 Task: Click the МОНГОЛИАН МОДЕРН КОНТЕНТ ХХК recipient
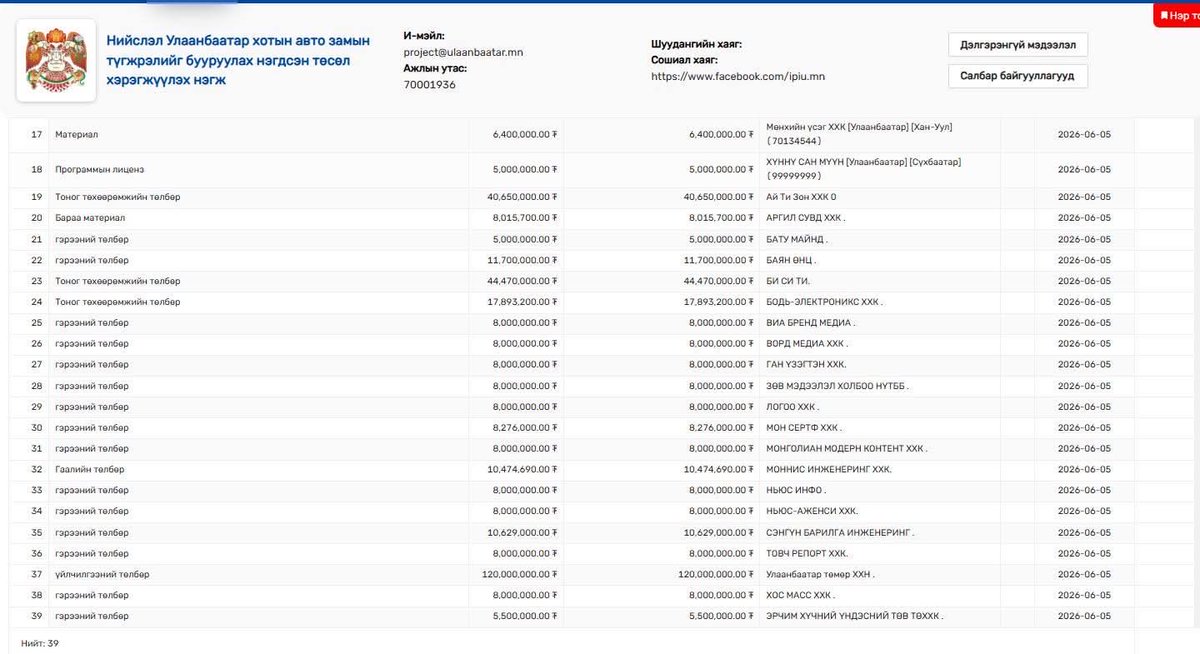point(845,448)
